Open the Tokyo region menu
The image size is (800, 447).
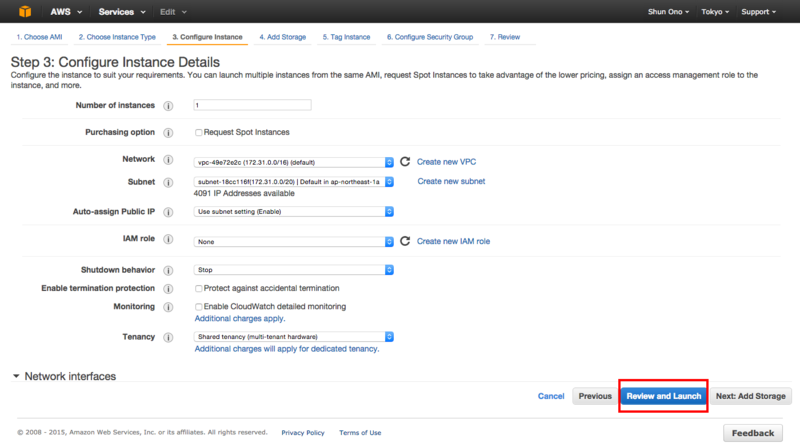[715, 12]
